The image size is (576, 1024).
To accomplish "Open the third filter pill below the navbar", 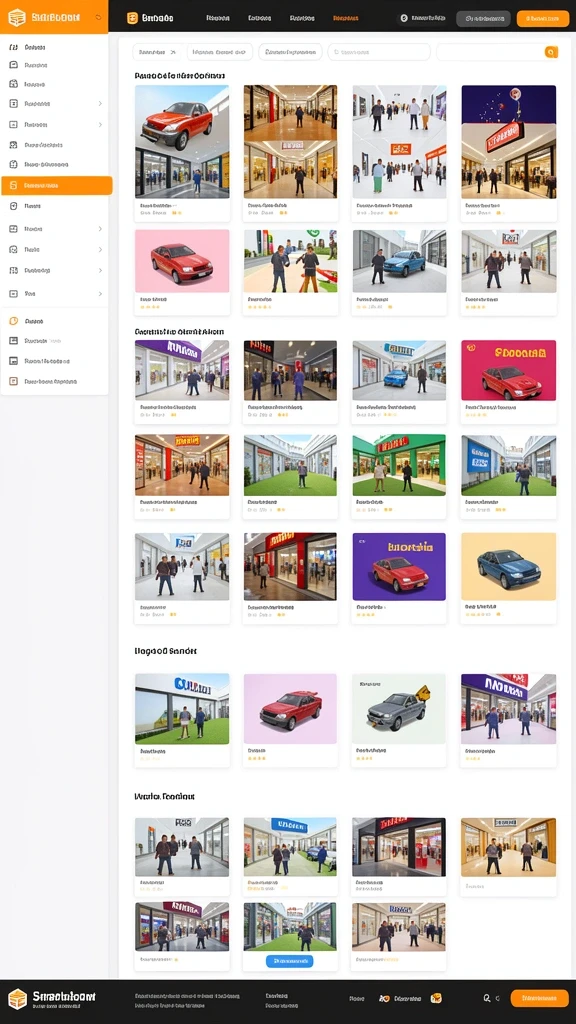I will tap(290, 52).
